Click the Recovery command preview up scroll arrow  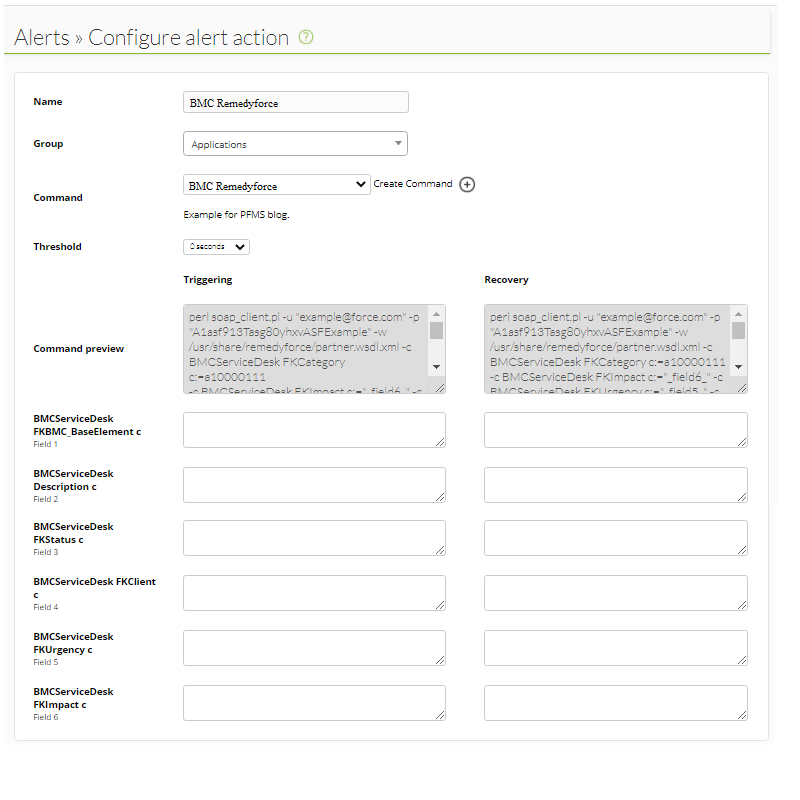pos(738,314)
